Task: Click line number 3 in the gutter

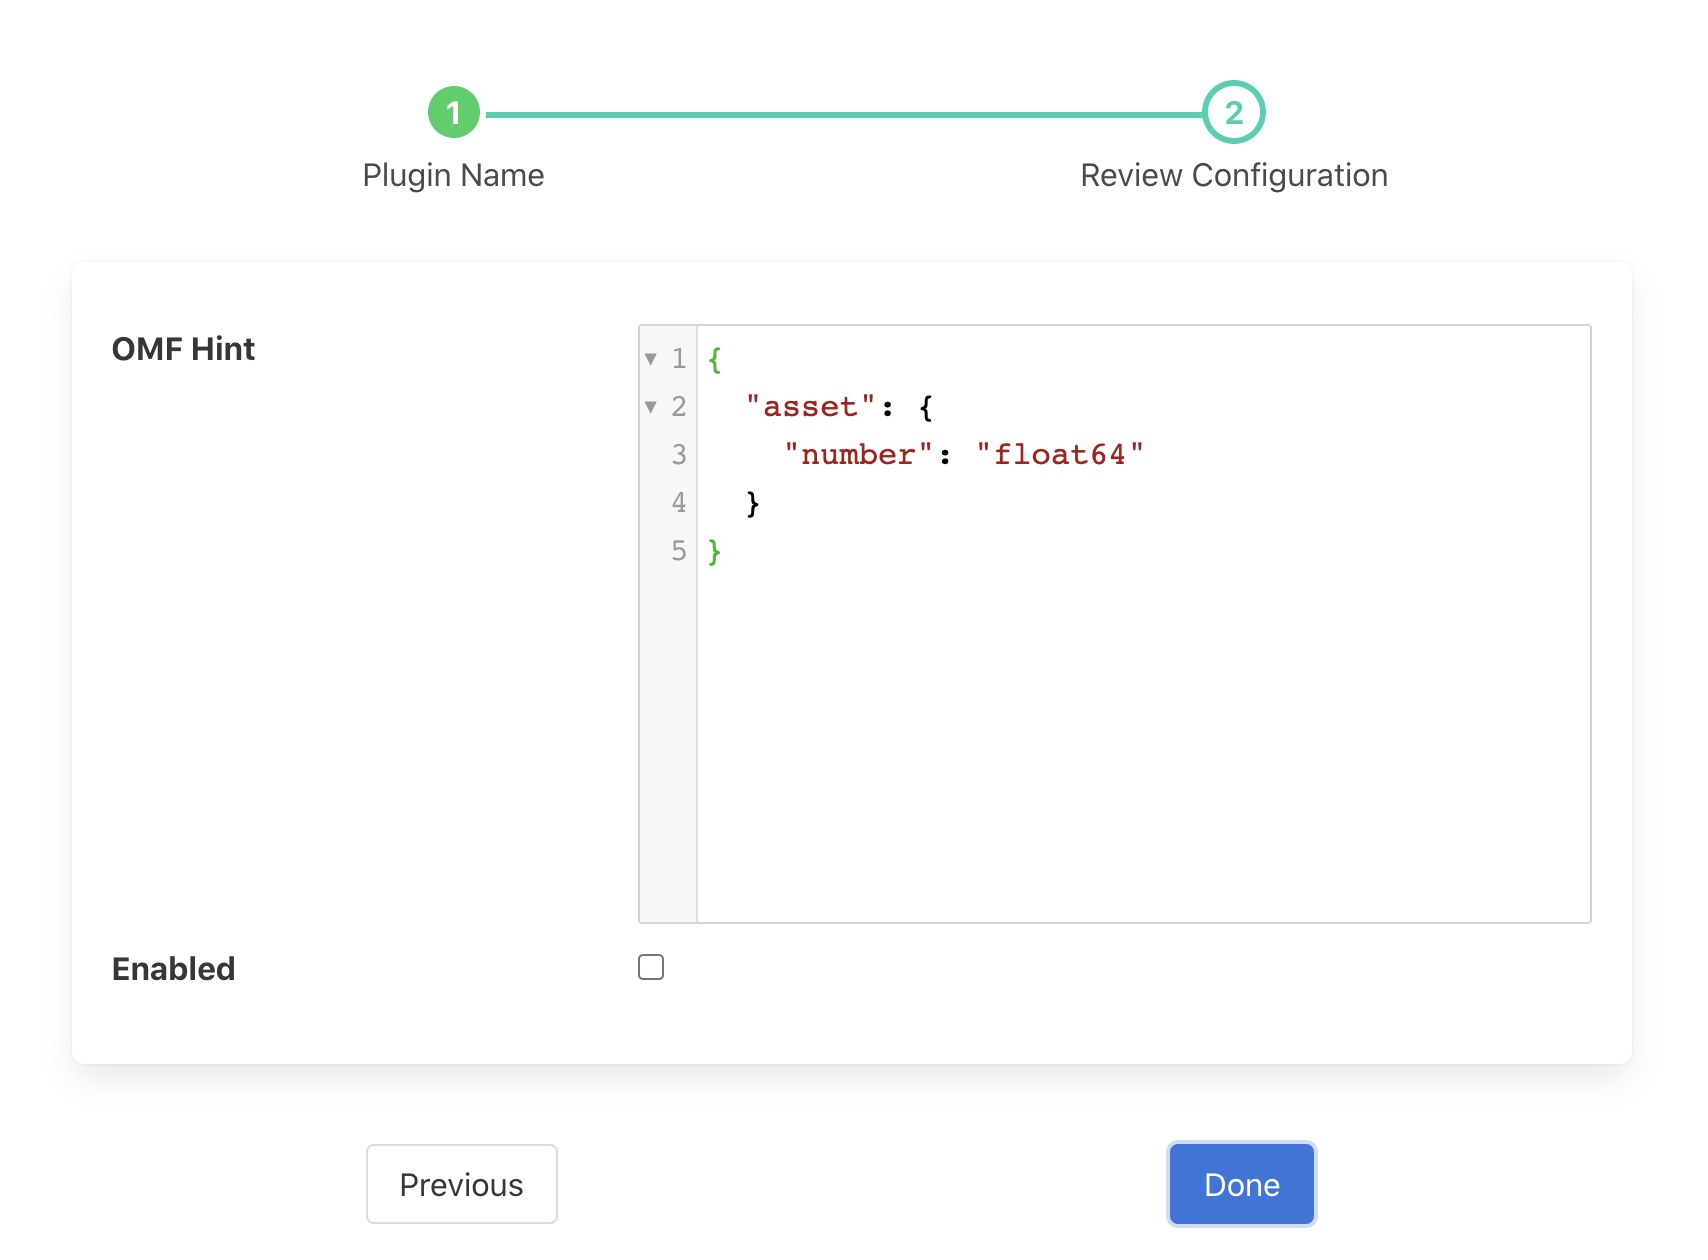Action: coord(678,455)
